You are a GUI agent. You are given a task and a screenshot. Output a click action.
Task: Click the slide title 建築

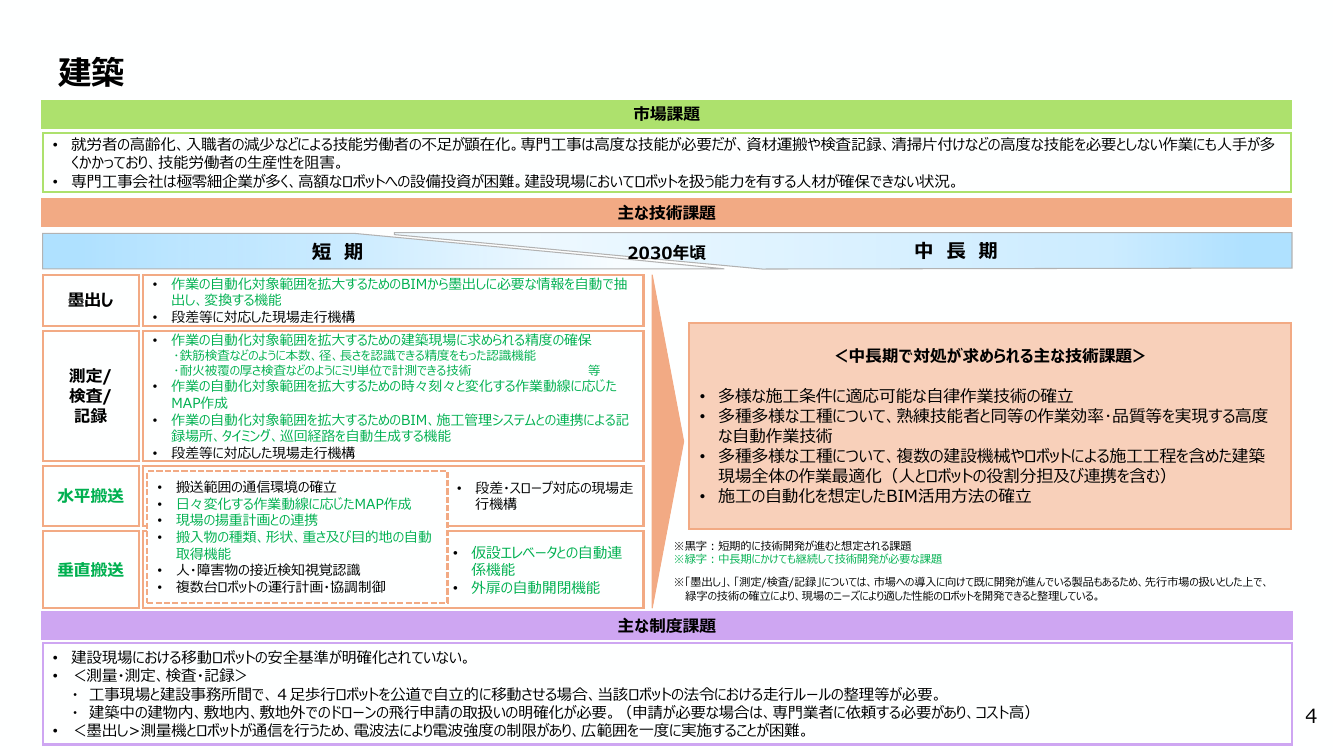(x=91, y=72)
